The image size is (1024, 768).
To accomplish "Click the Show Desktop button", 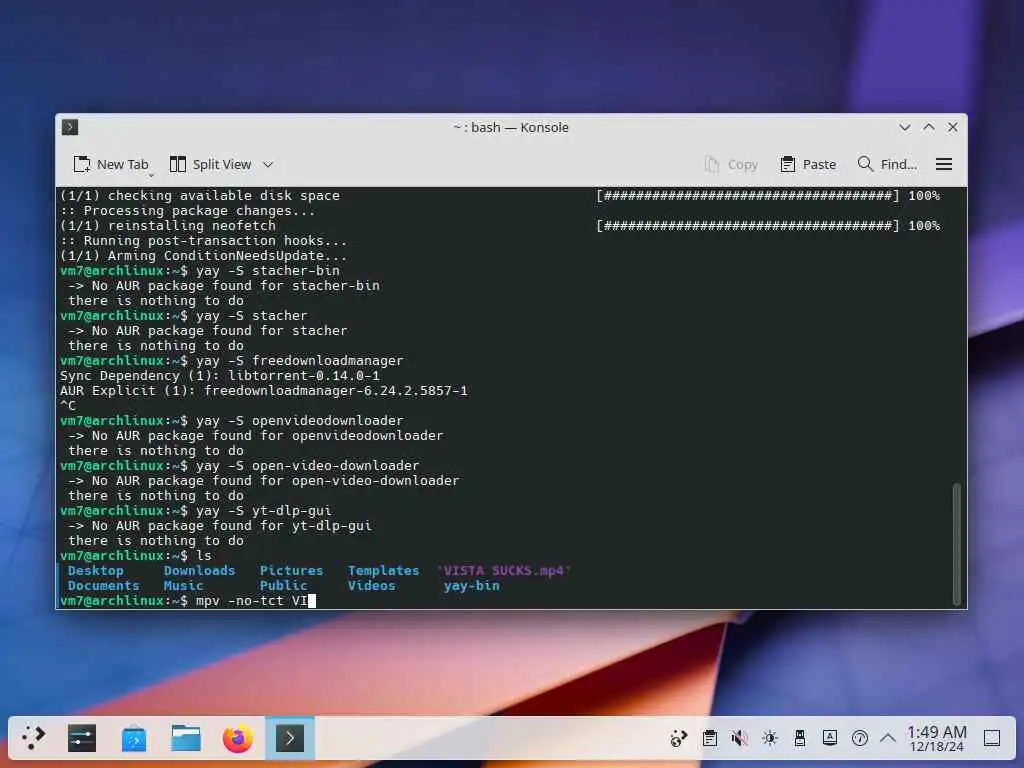I will (992, 739).
